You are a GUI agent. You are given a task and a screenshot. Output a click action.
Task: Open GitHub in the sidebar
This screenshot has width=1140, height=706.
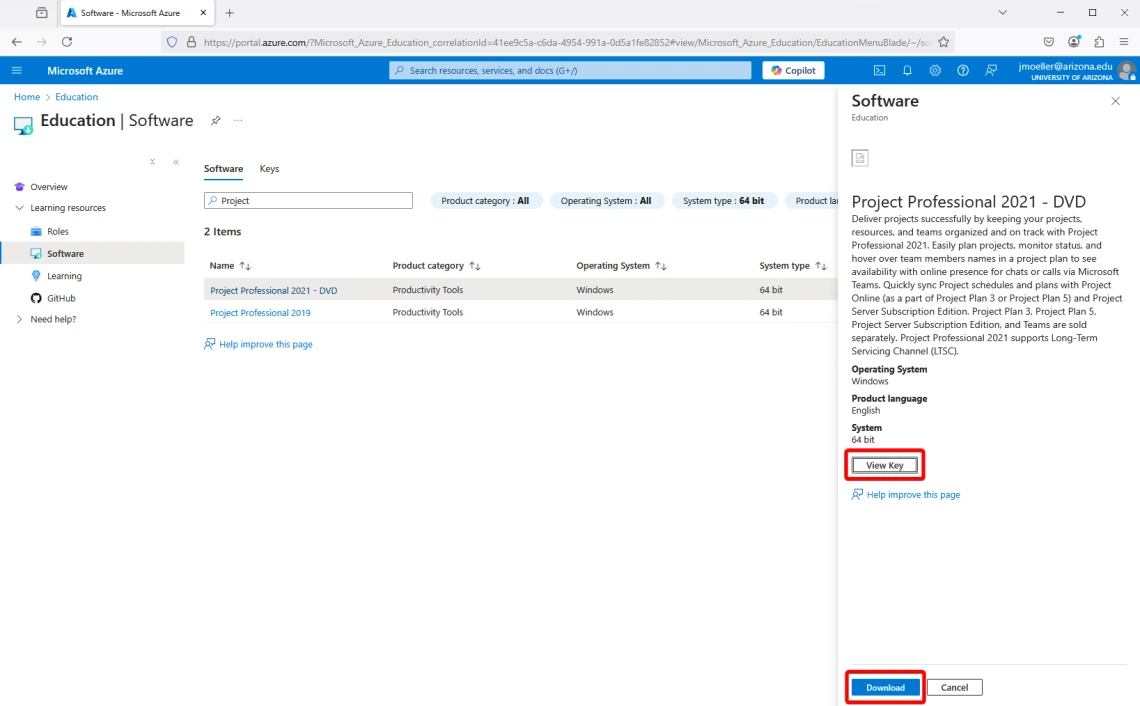click(x=61, y=298)
